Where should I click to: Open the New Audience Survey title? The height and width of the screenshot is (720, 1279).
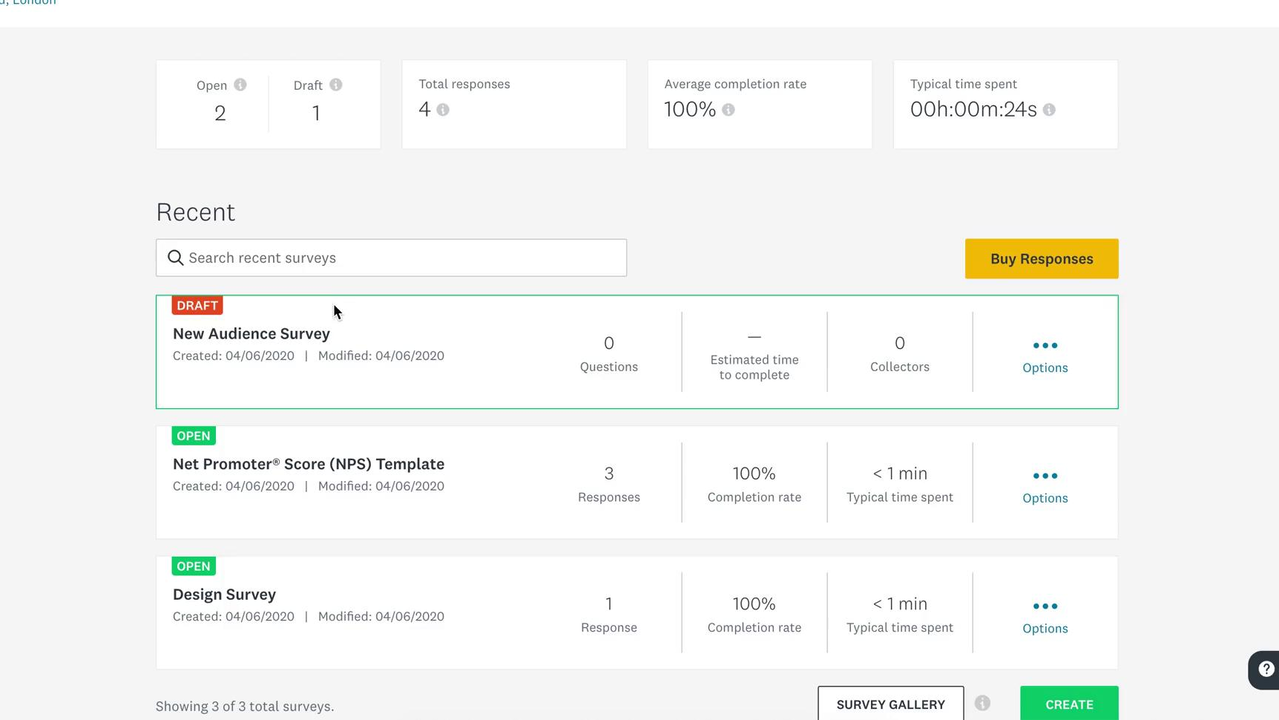251,334
